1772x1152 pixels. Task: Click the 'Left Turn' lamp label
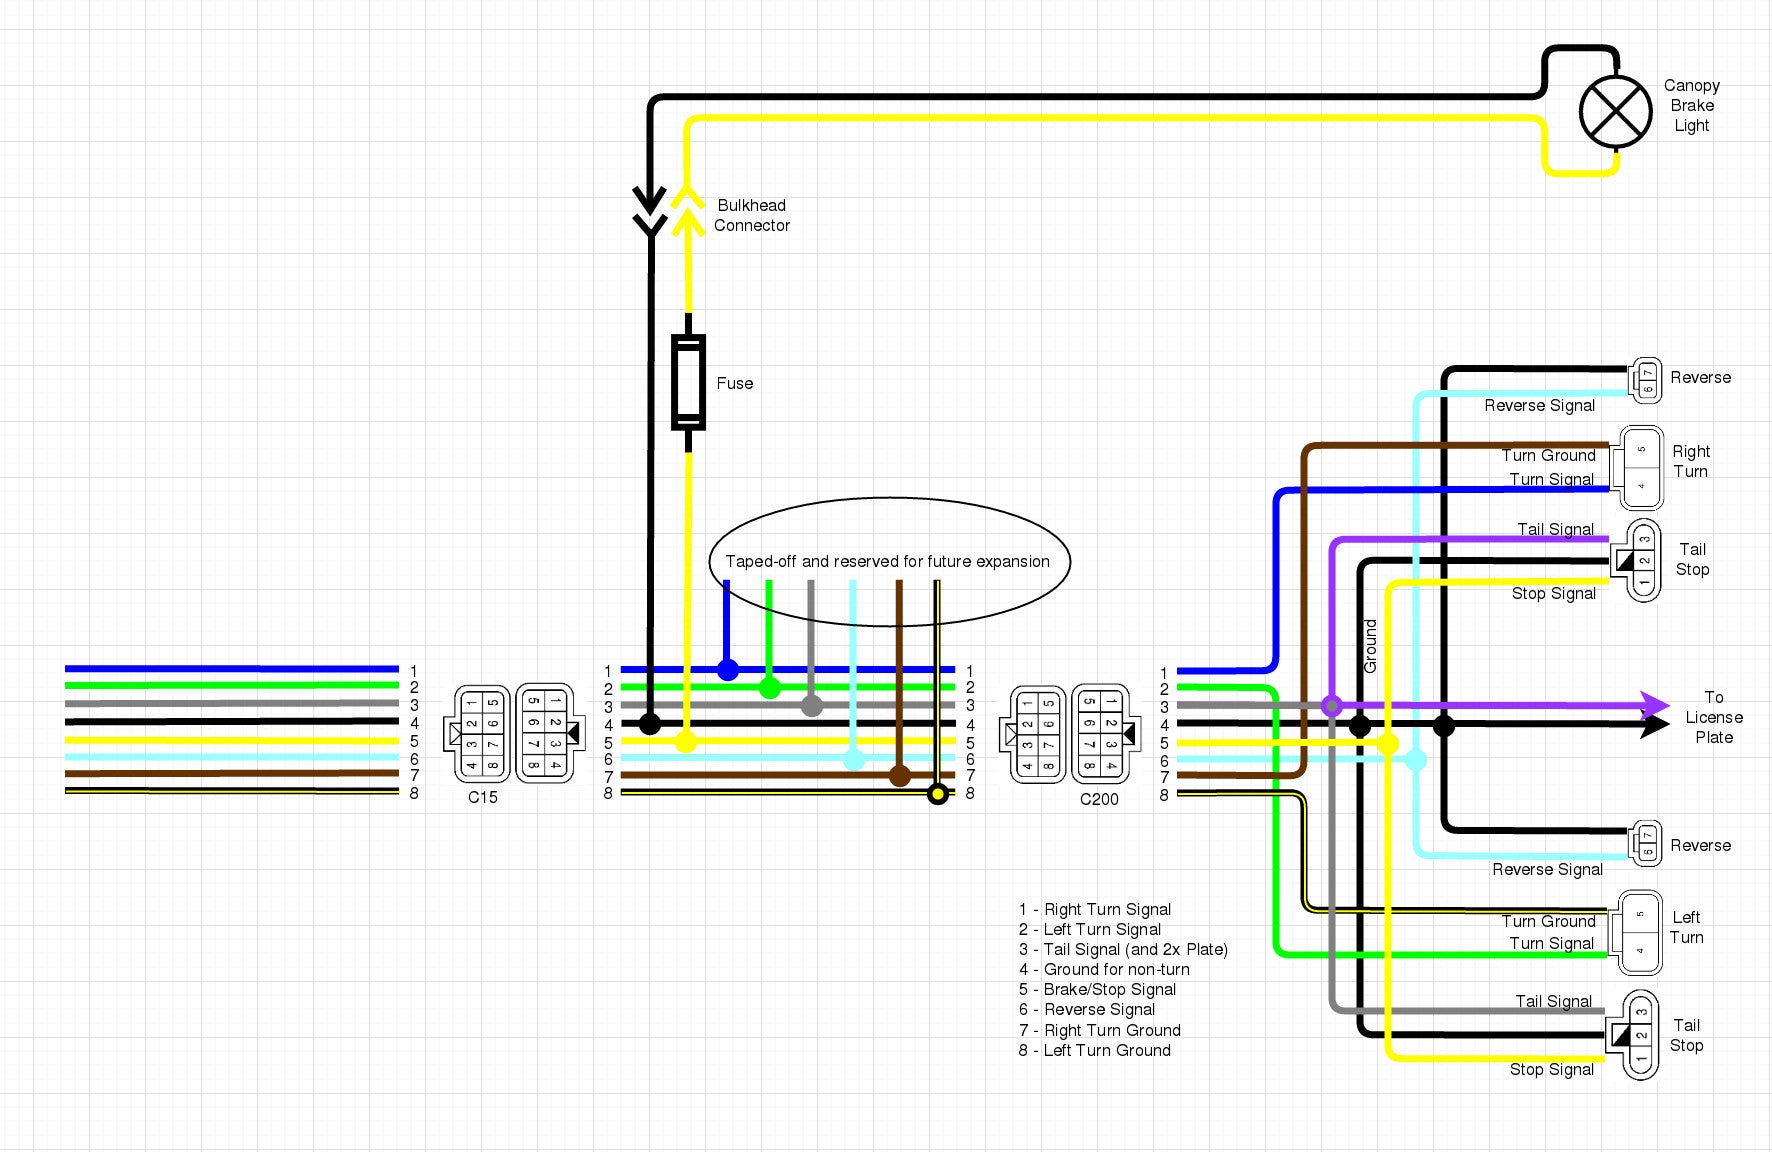tap(1686, 927)
